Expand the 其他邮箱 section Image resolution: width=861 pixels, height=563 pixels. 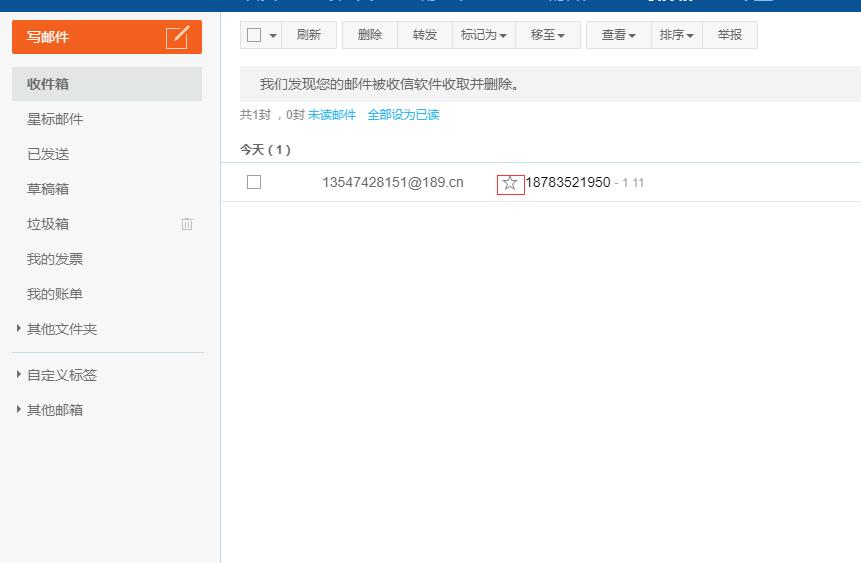[x=19, y=410]
